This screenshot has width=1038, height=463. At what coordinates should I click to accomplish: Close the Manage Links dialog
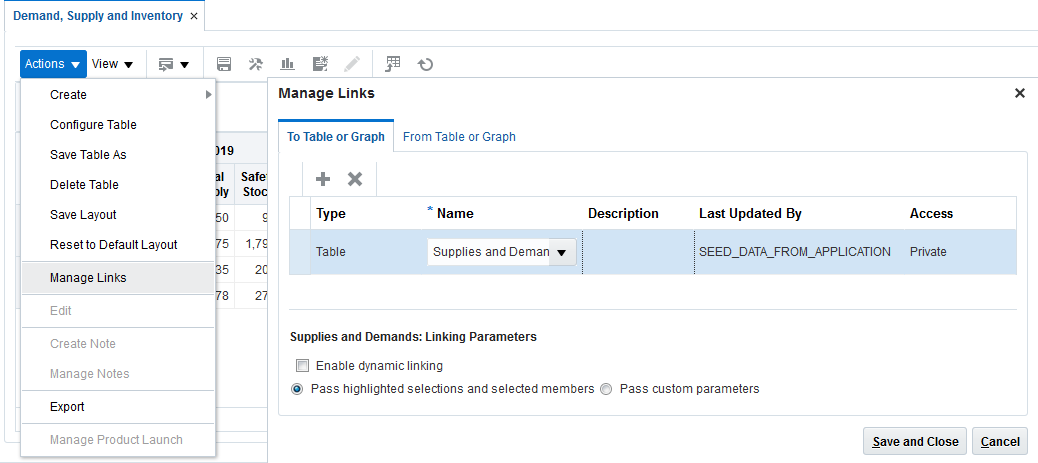pos(1020,93)
